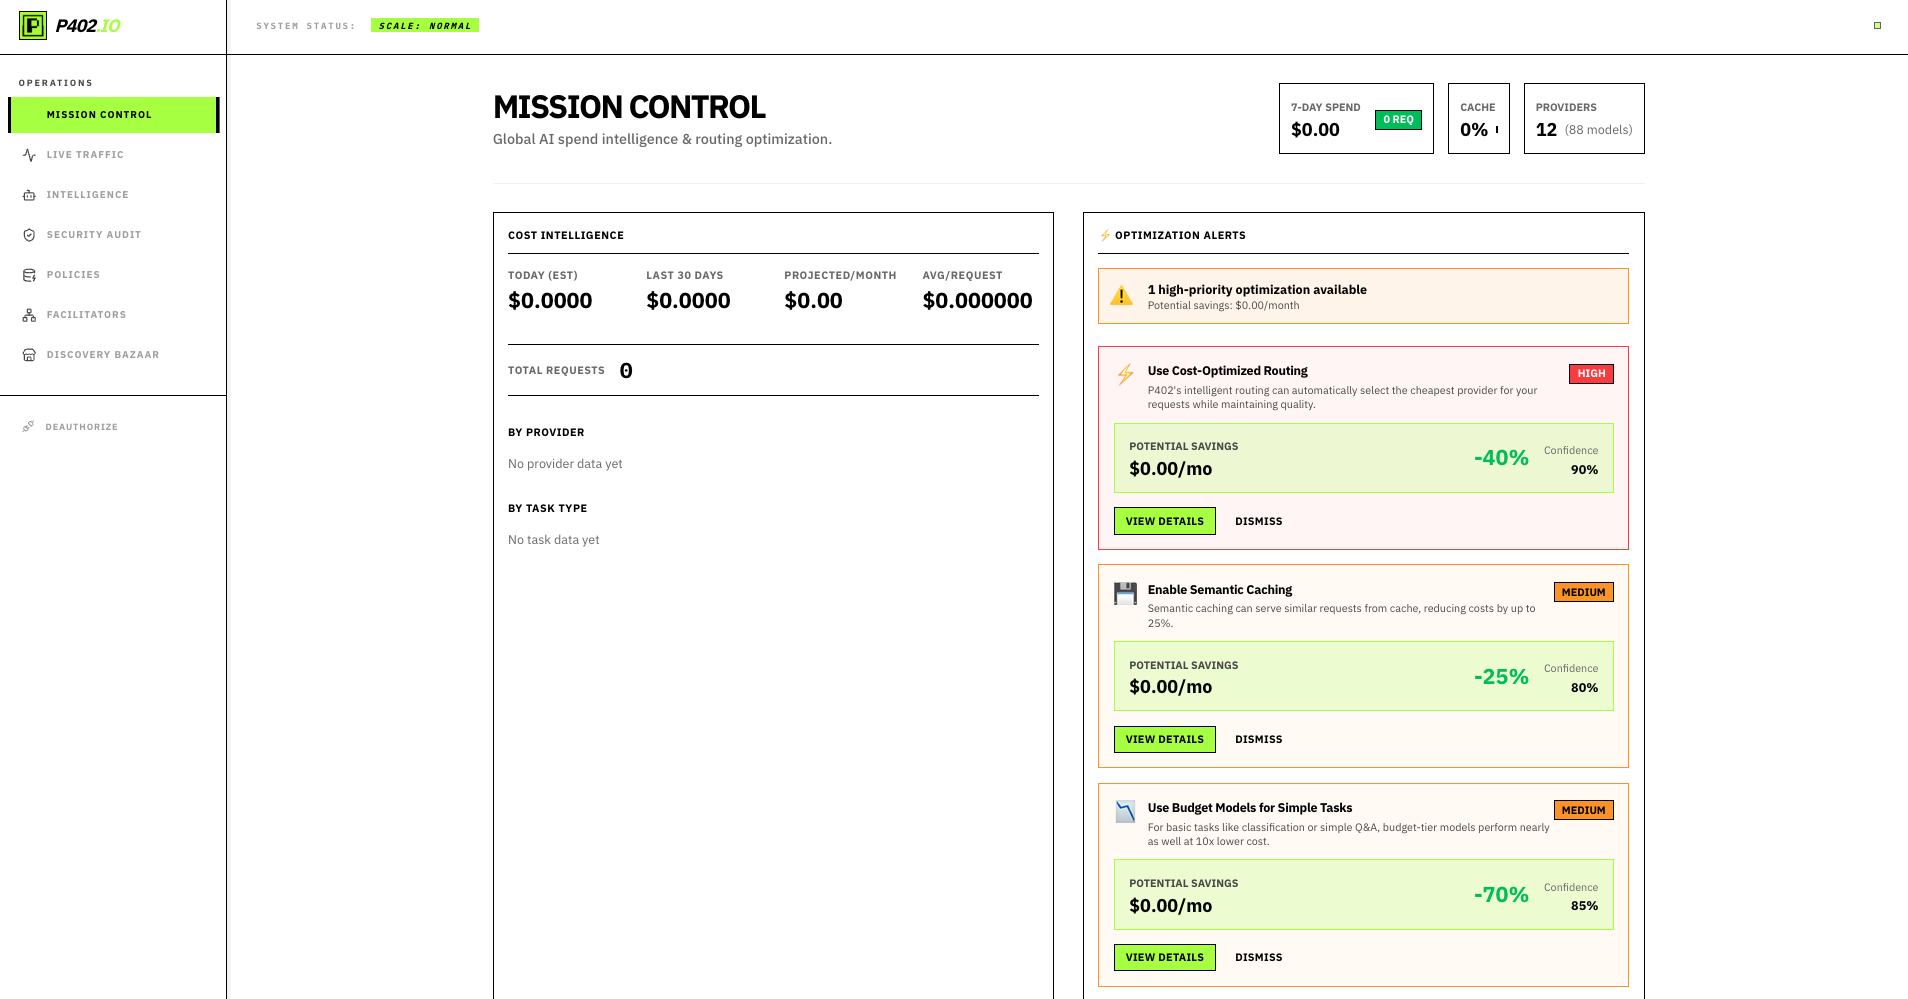
Task: Click the Mission Control page heading
Action: [x=629, y=107]
